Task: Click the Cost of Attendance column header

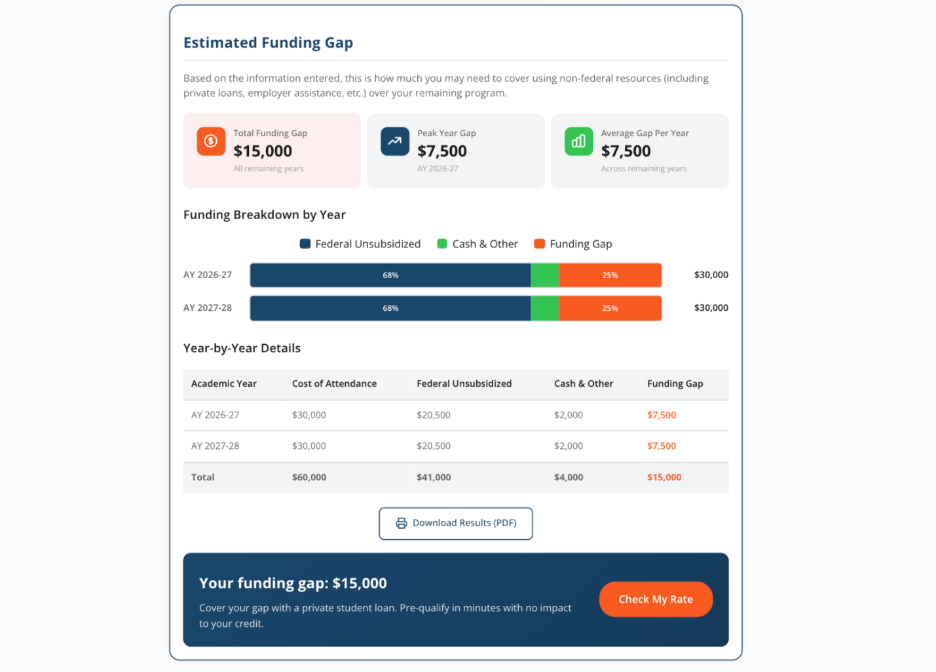Action: point(335,384)
